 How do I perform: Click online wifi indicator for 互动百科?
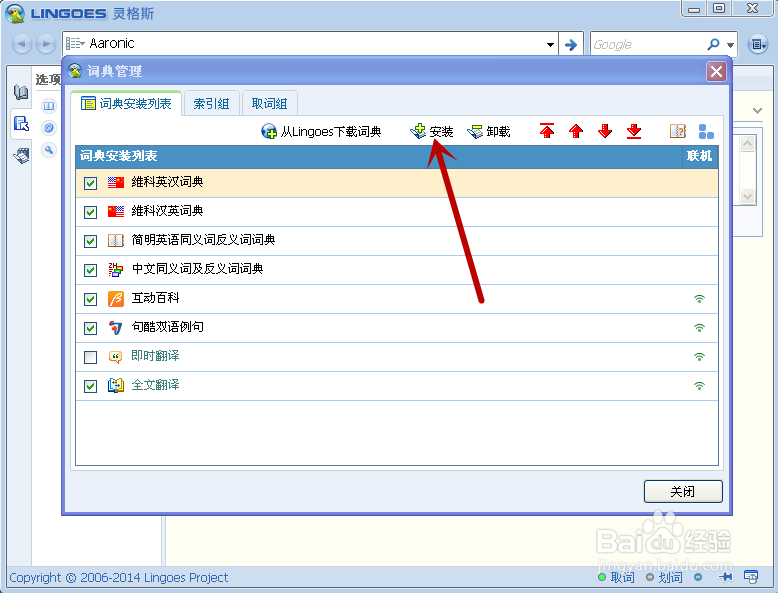click(699, 299)
